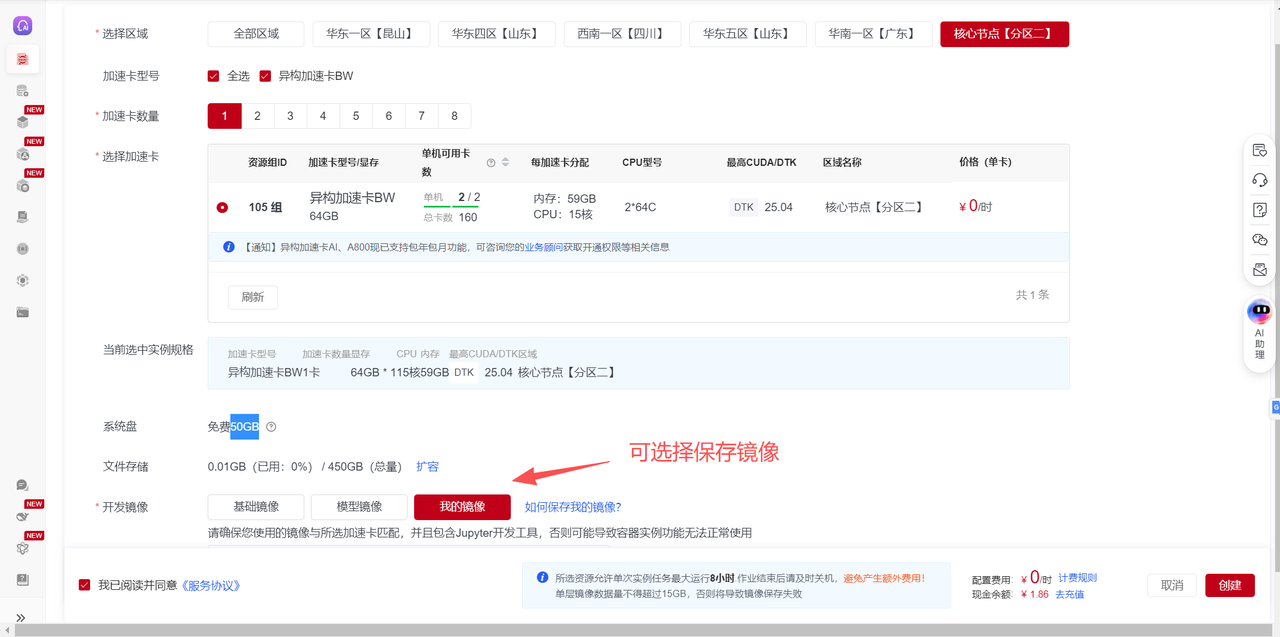This screenshot has width=1280, height=637.
Task: Uncheck the 异构加速卡BW checkbox
Action: 265,76
